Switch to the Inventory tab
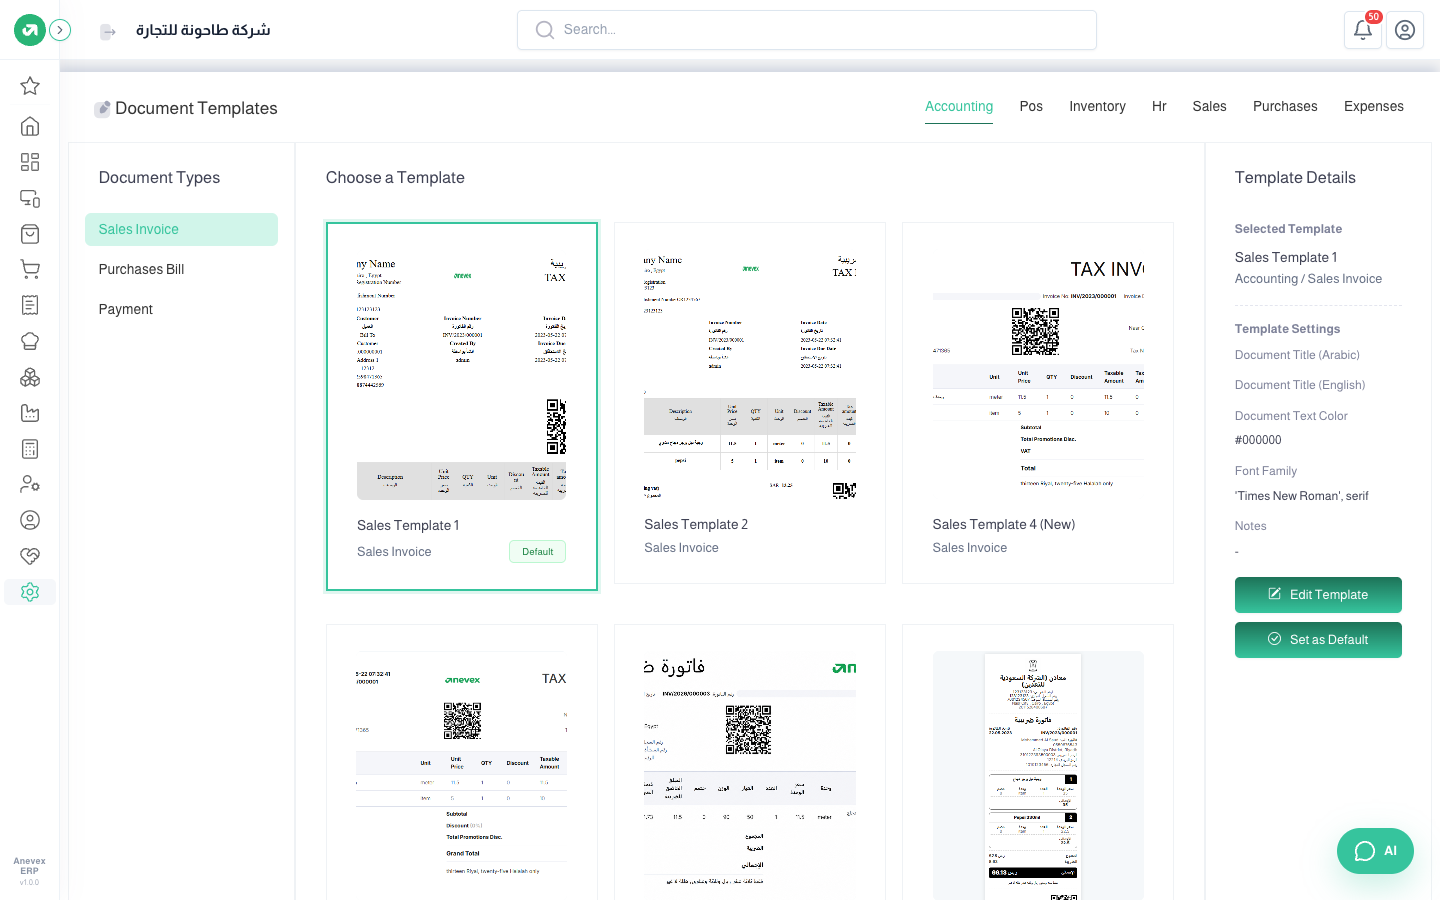This screenshot has width=1440, height=900. (1097, 106)
